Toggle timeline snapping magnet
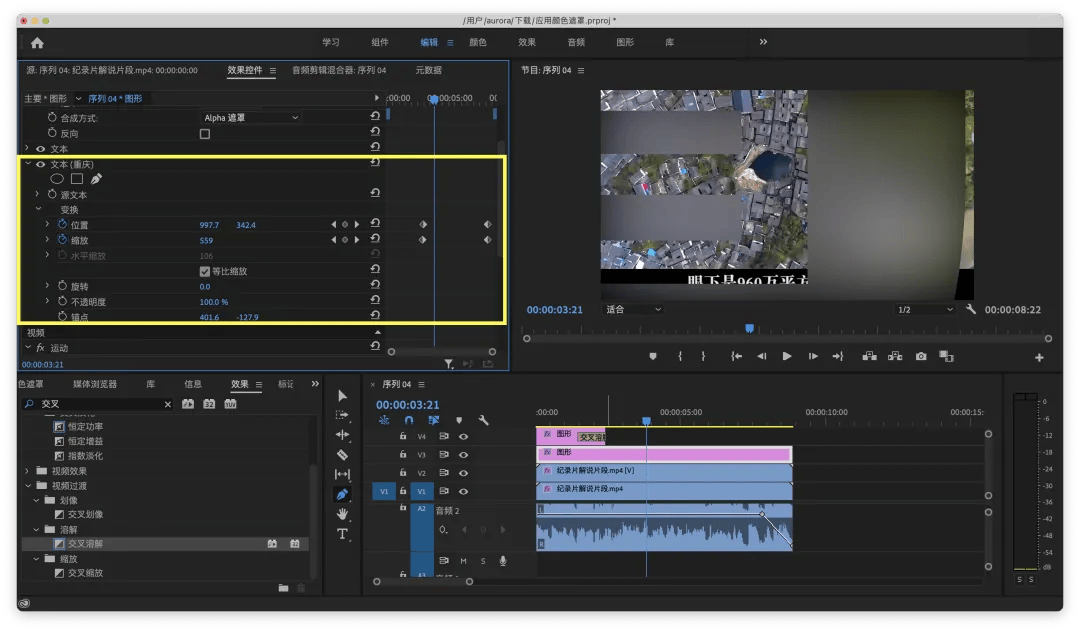The width and height of the screenshot is (1080, 631). click(409, 420)
